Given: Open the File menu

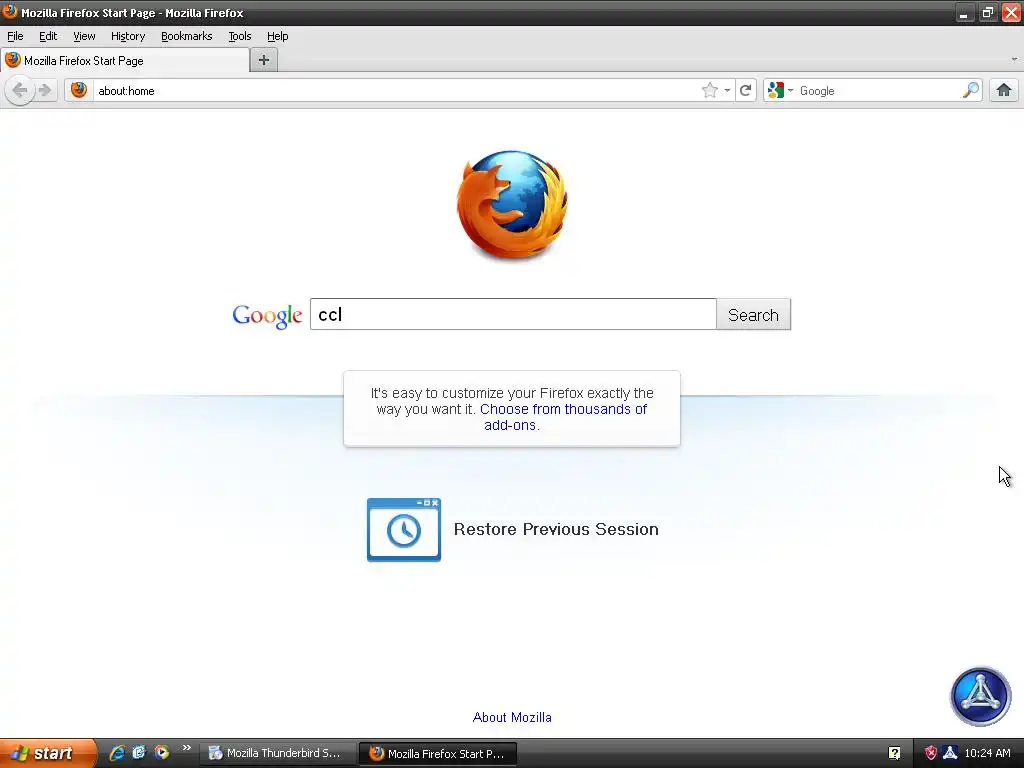Looking at the screenshot, I should click(x=15, y=36).
